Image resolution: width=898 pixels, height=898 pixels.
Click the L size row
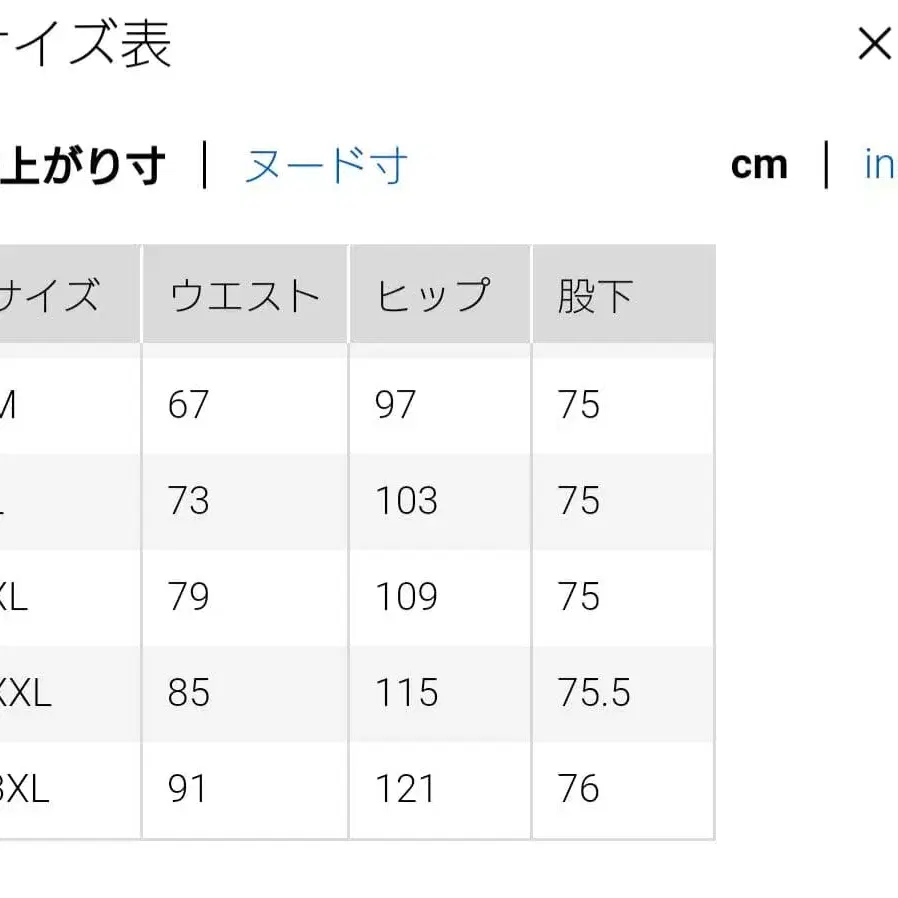(x=20, y=501)
